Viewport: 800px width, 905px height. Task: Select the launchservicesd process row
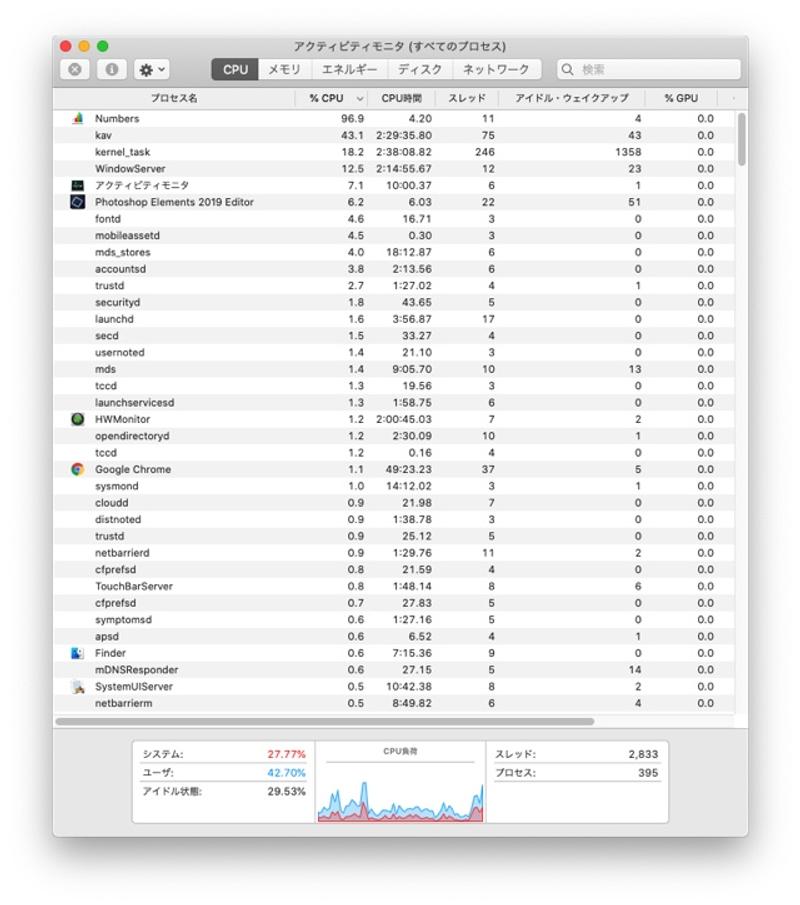[x=394, y=402]
